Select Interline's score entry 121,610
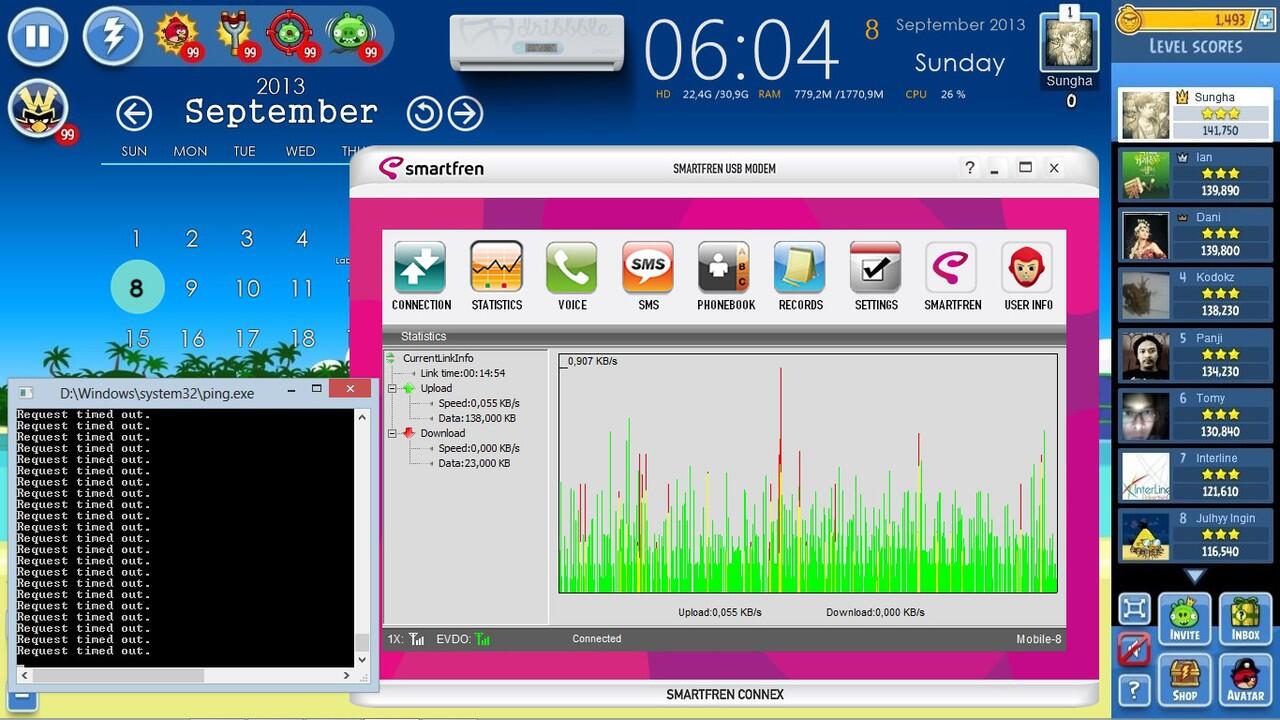The height and width of the screenshot is (720, 1280). [1195, 475]
